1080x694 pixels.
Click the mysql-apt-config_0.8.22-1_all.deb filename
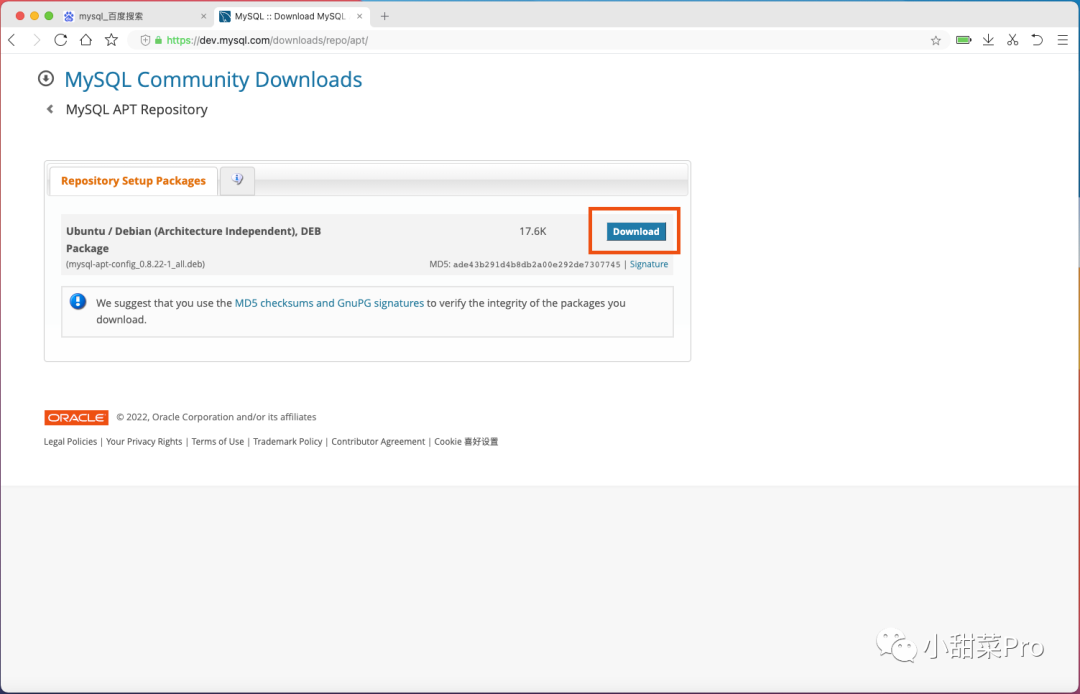tap(135, 264)
